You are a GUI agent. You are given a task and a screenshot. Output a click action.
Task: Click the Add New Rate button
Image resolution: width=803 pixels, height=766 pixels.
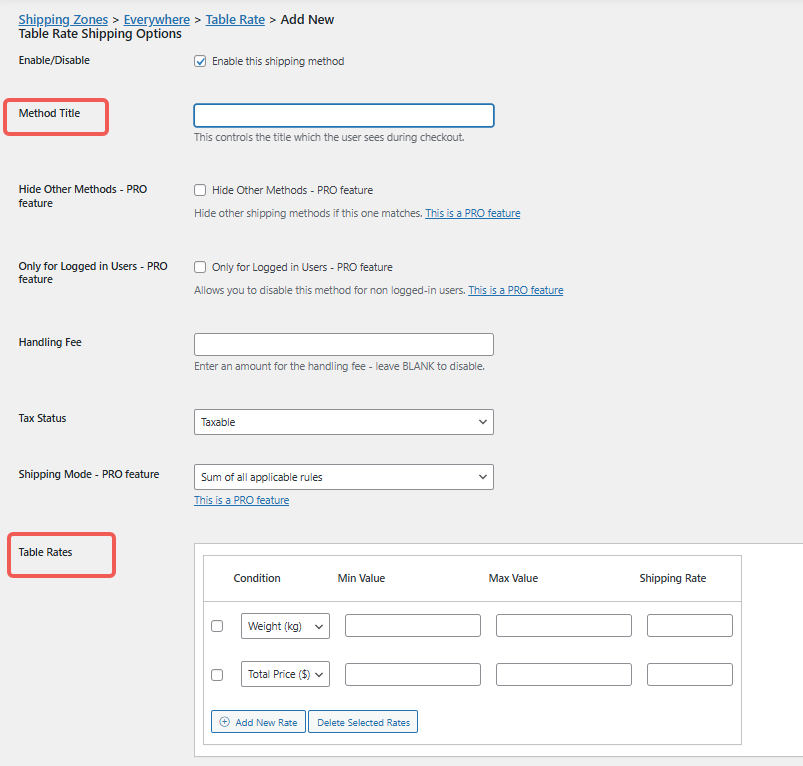pyautogui.click(x=258, y=721)
